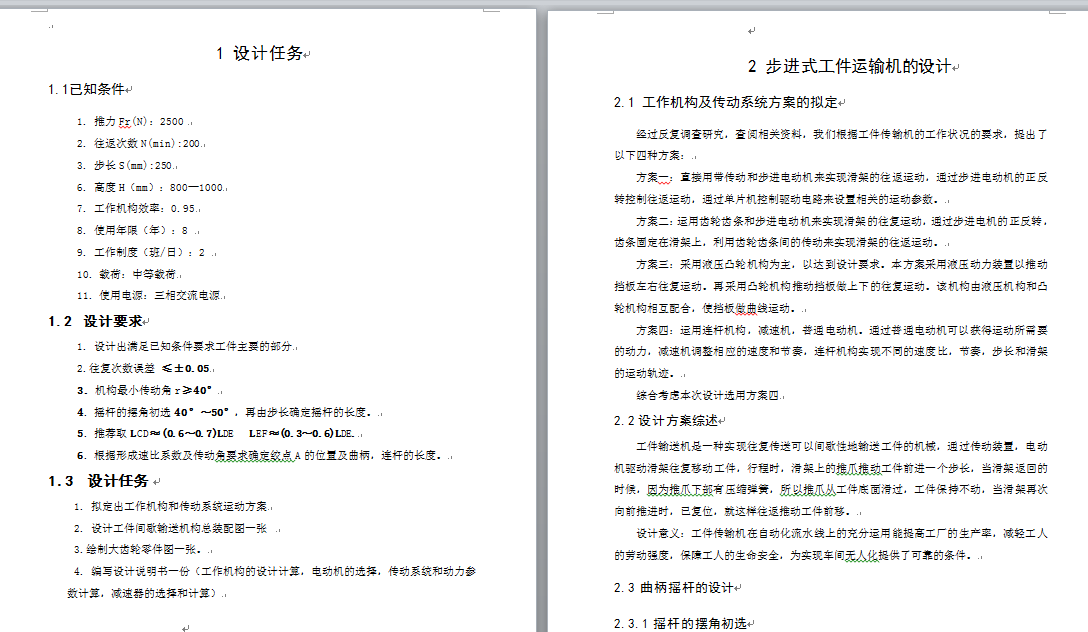The width and height of the screenshot is (1088, 632).
Task: Click the paragraph starting '方案二：运用齿轮齿条'
Action: [x=842, y=221]
